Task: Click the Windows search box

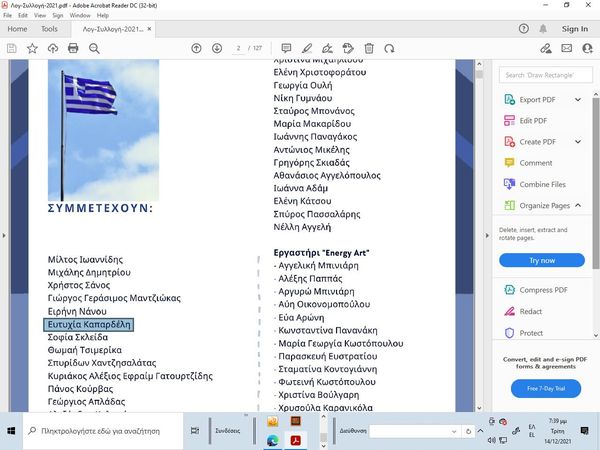Action: pos(103,431)
